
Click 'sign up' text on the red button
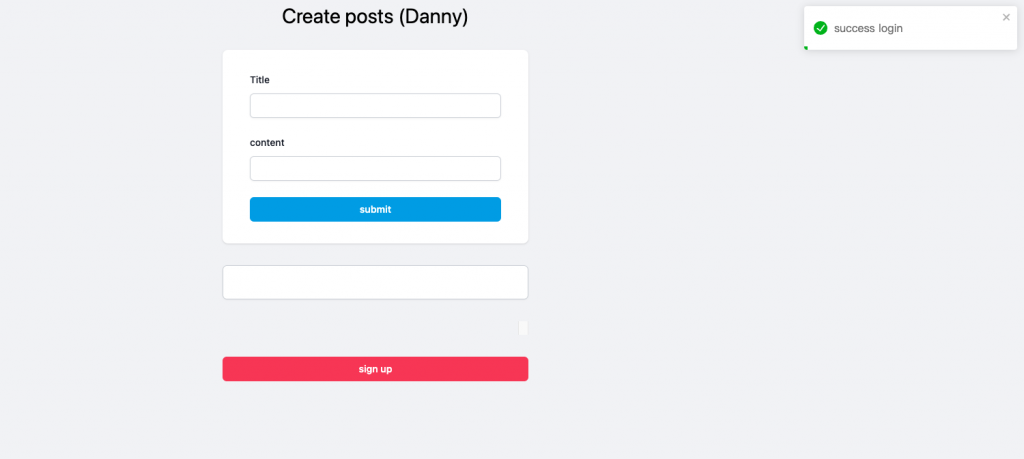[x=375, y=369]
